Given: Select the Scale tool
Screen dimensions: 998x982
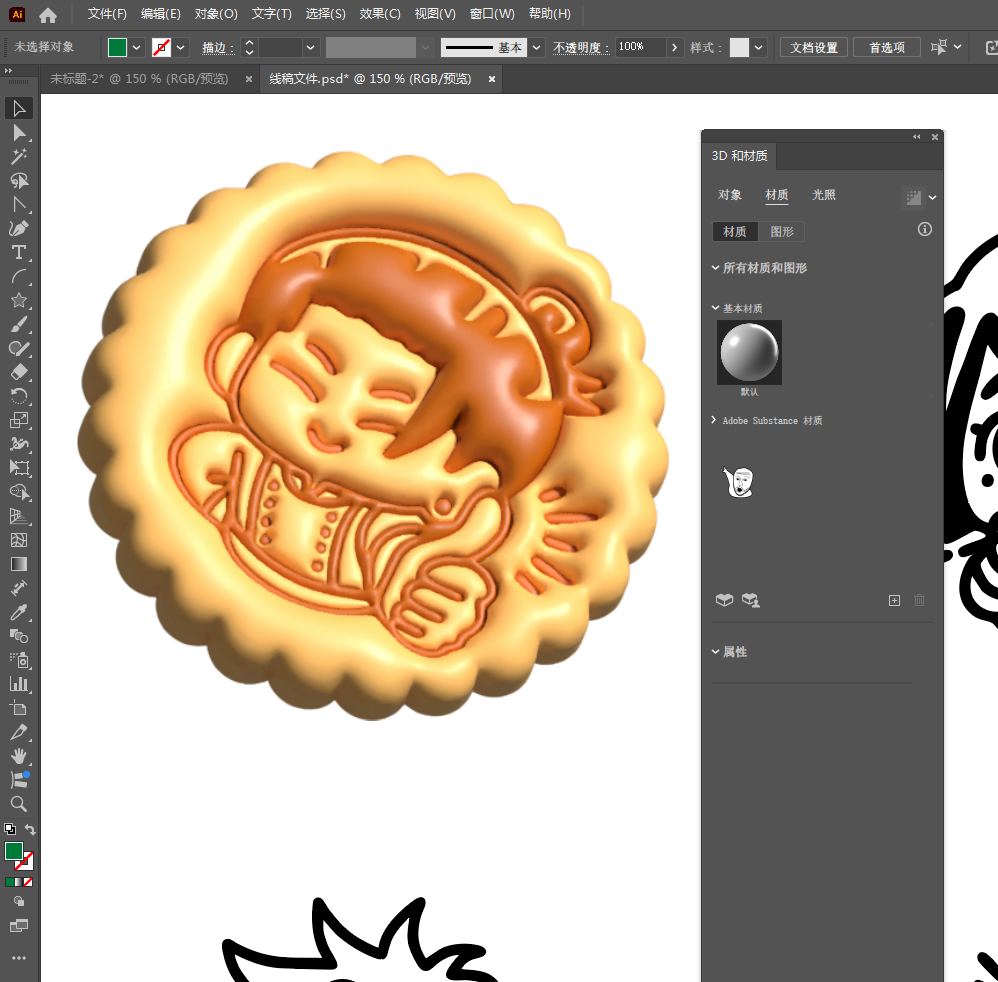Looking at the screenshot, I should (x=19, y=420).
